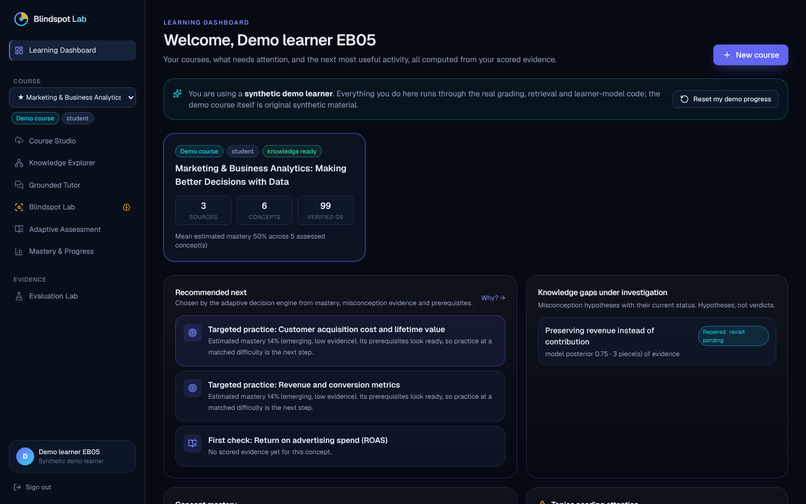Click the Customer acquisition cost practice icon
Viewport: 806px width, 504px height.
(193, 333)
